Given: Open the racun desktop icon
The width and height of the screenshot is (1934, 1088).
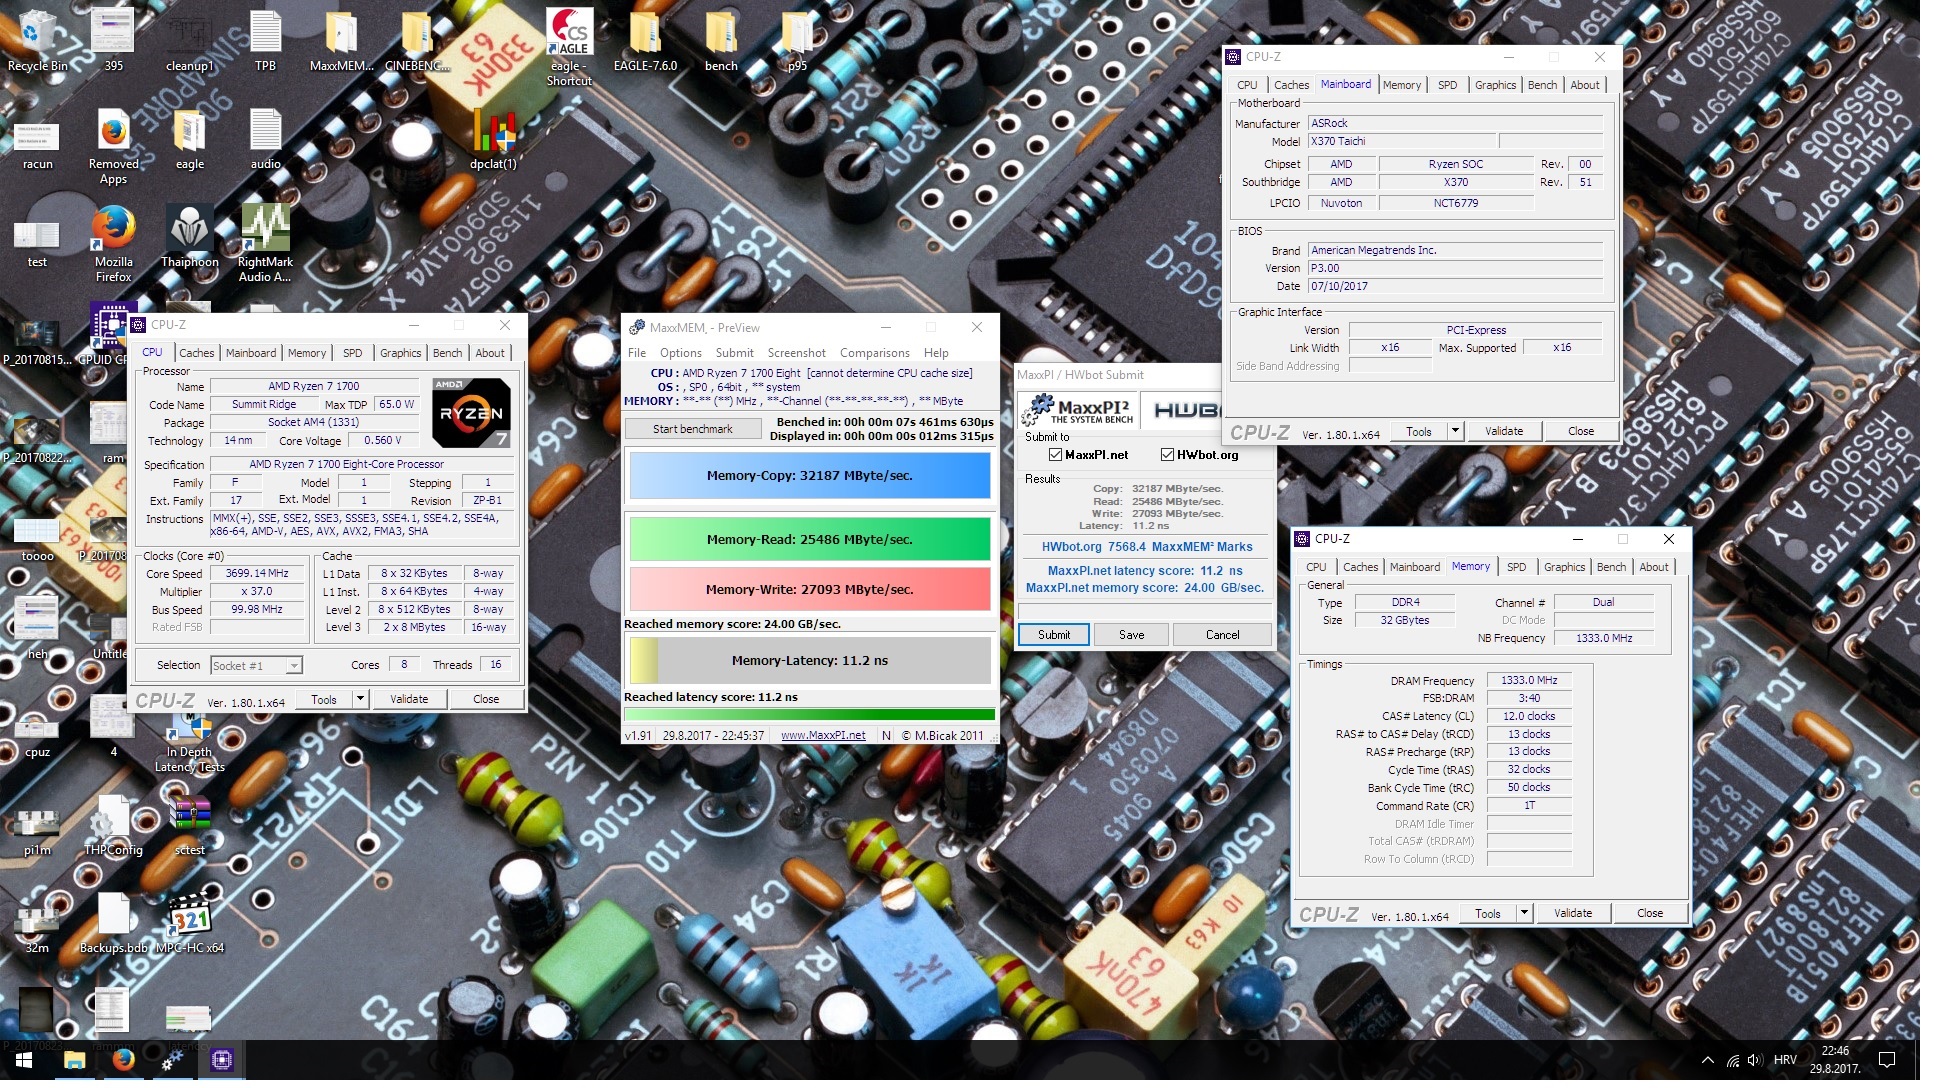Looking at the screenshot, I should pos(37,146).
